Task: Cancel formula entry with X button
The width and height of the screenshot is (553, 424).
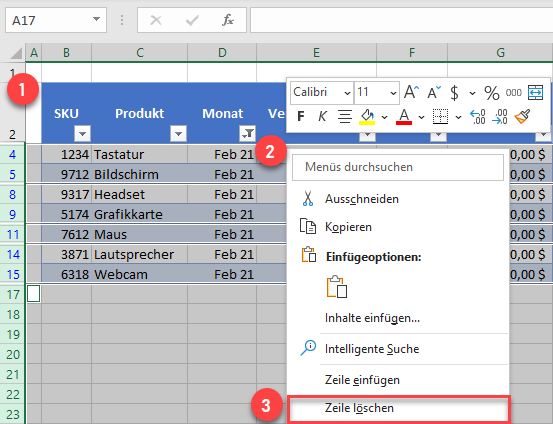Action: coord(156,20)
